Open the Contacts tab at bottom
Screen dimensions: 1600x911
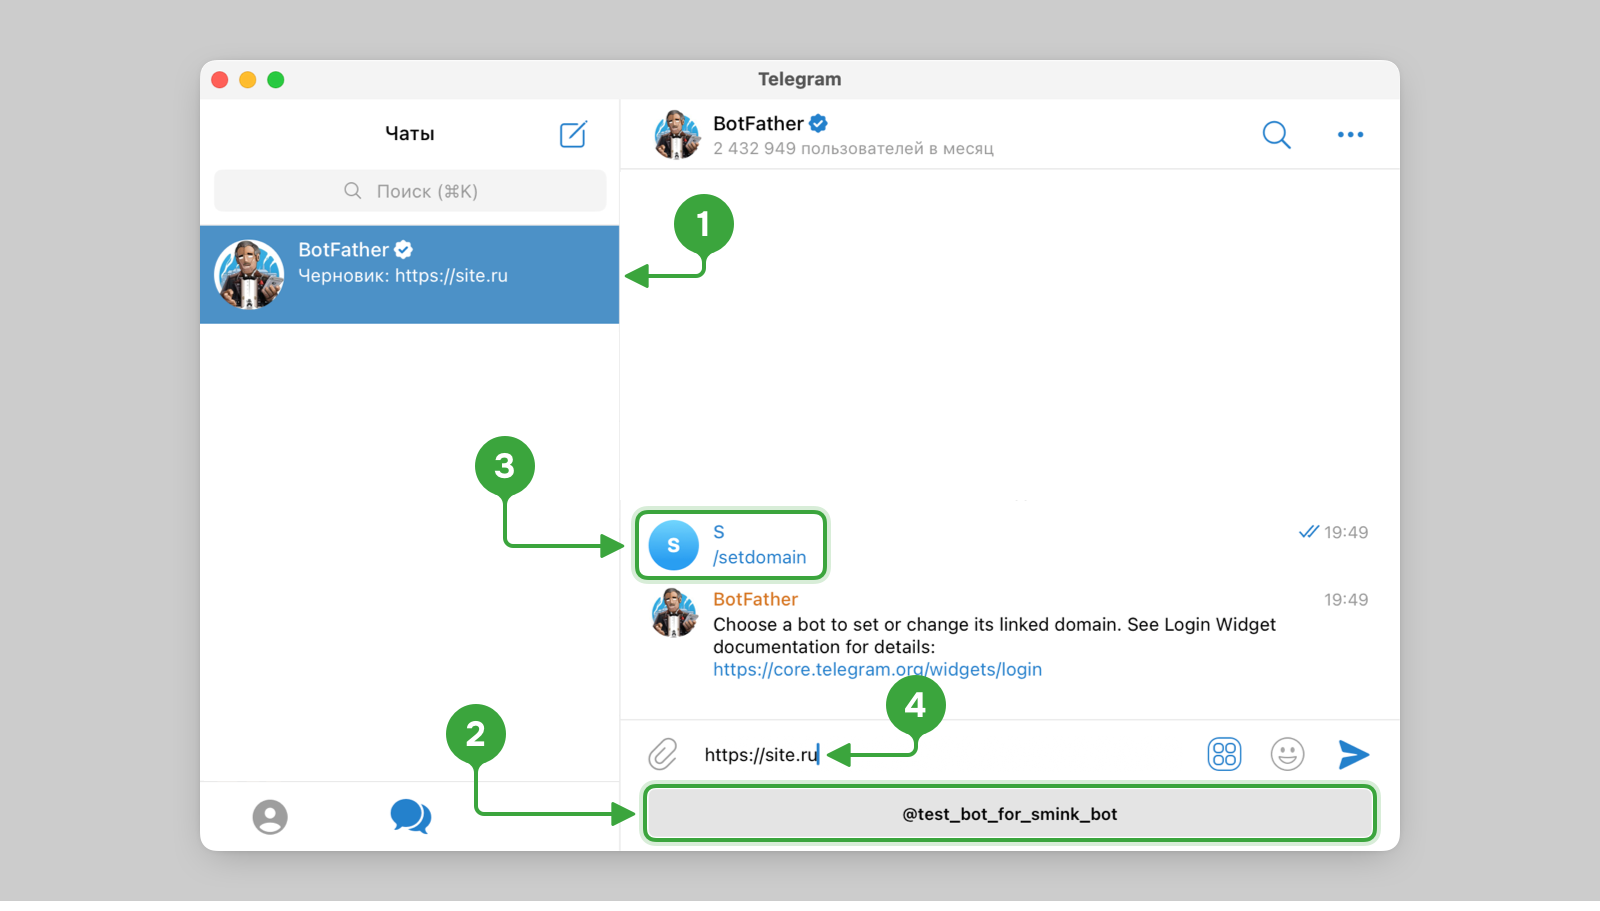(x=270, y=817)
